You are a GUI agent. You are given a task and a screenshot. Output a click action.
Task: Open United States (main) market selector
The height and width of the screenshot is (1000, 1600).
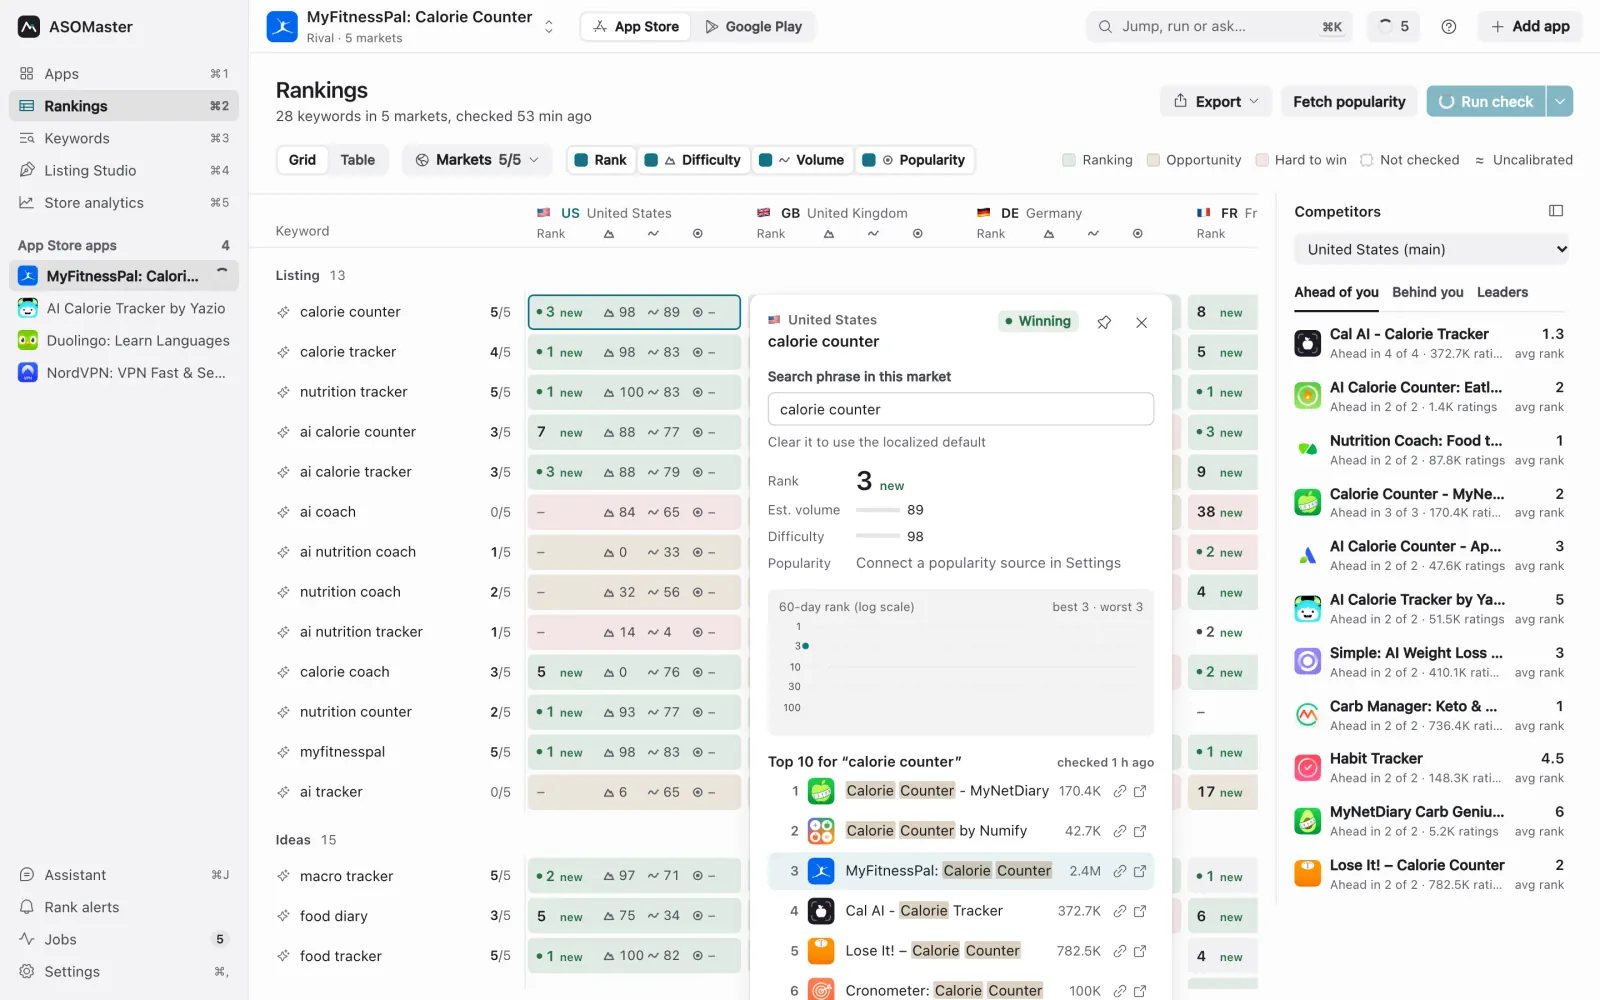point(1431,249)
